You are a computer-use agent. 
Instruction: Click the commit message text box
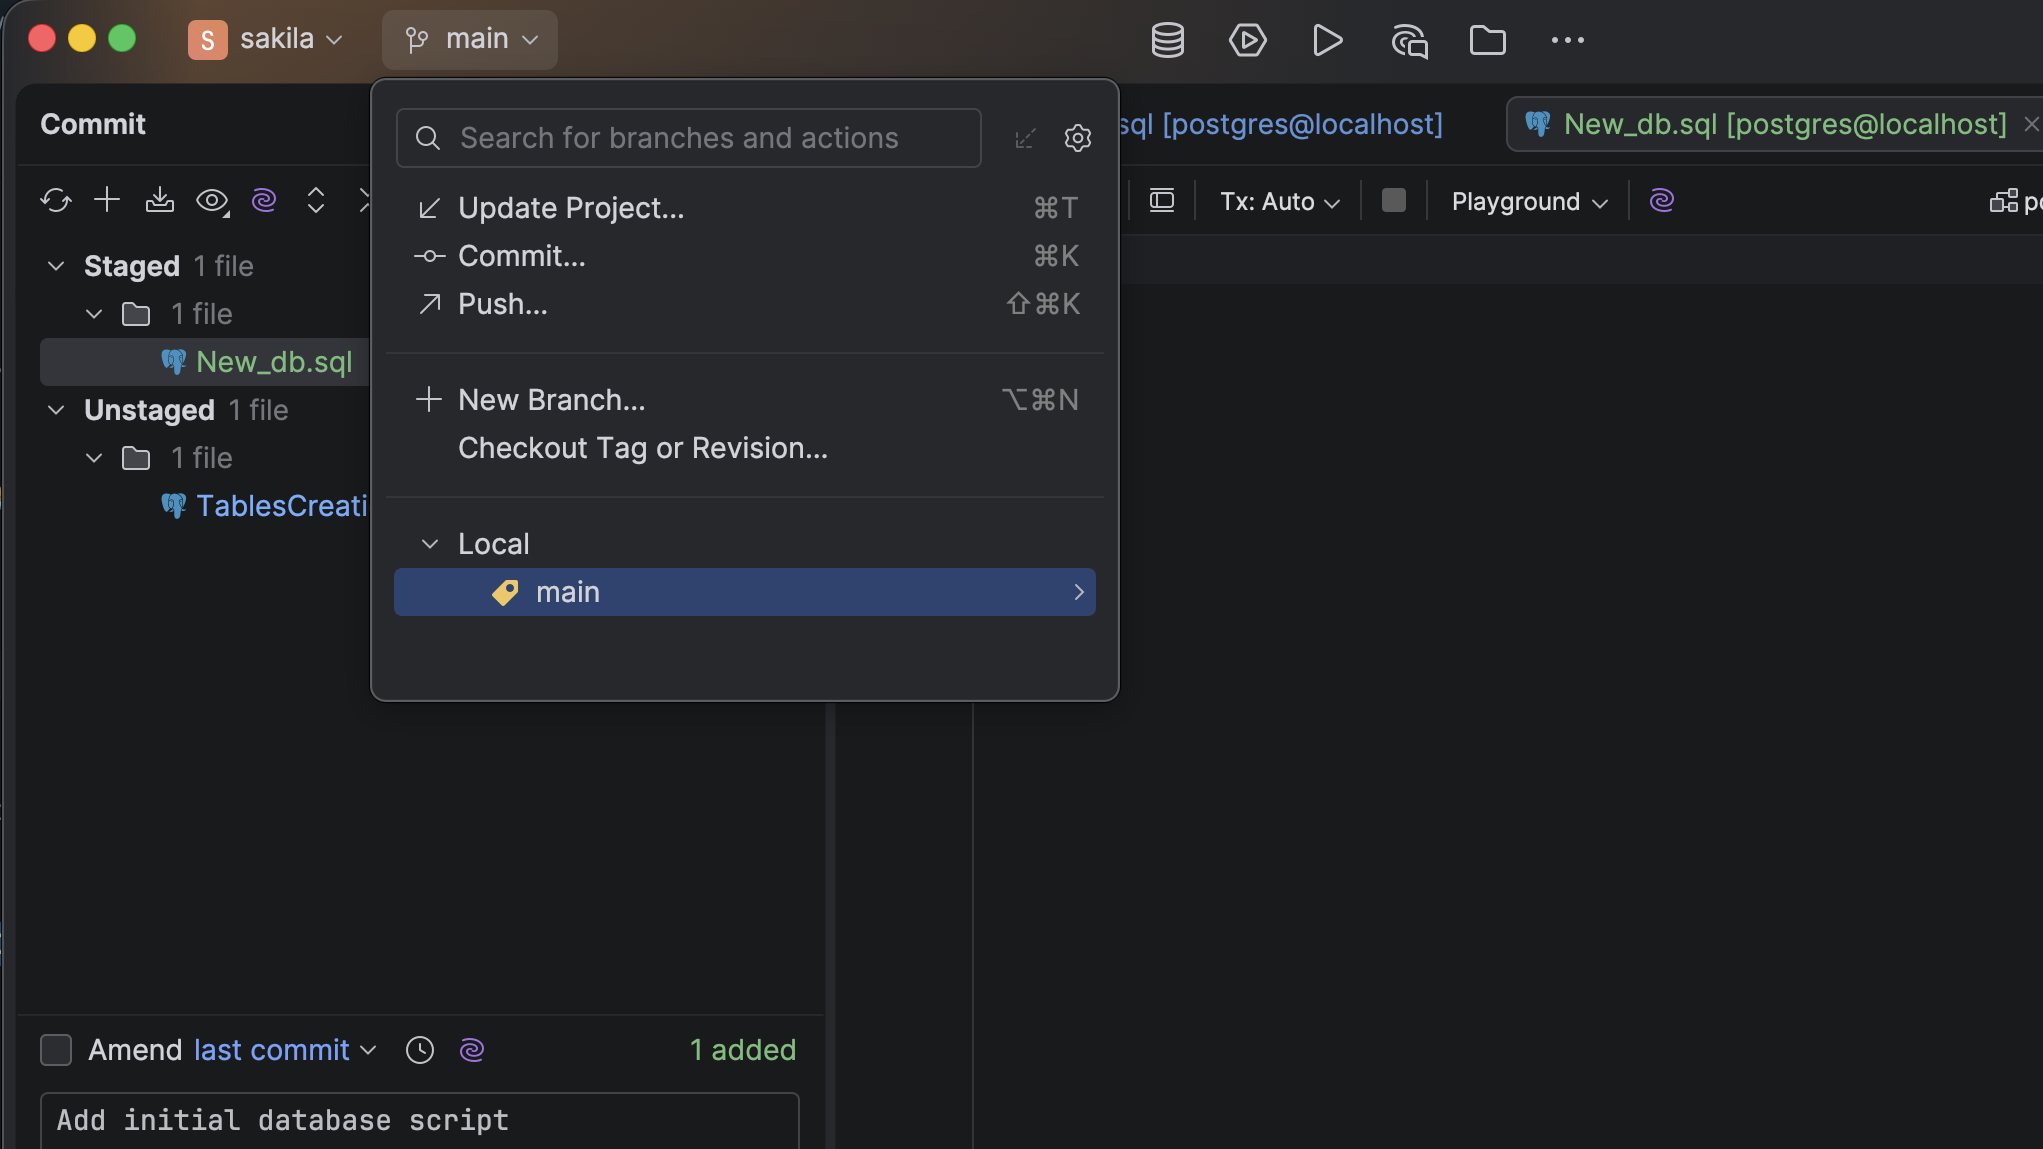click(420, 1121)
